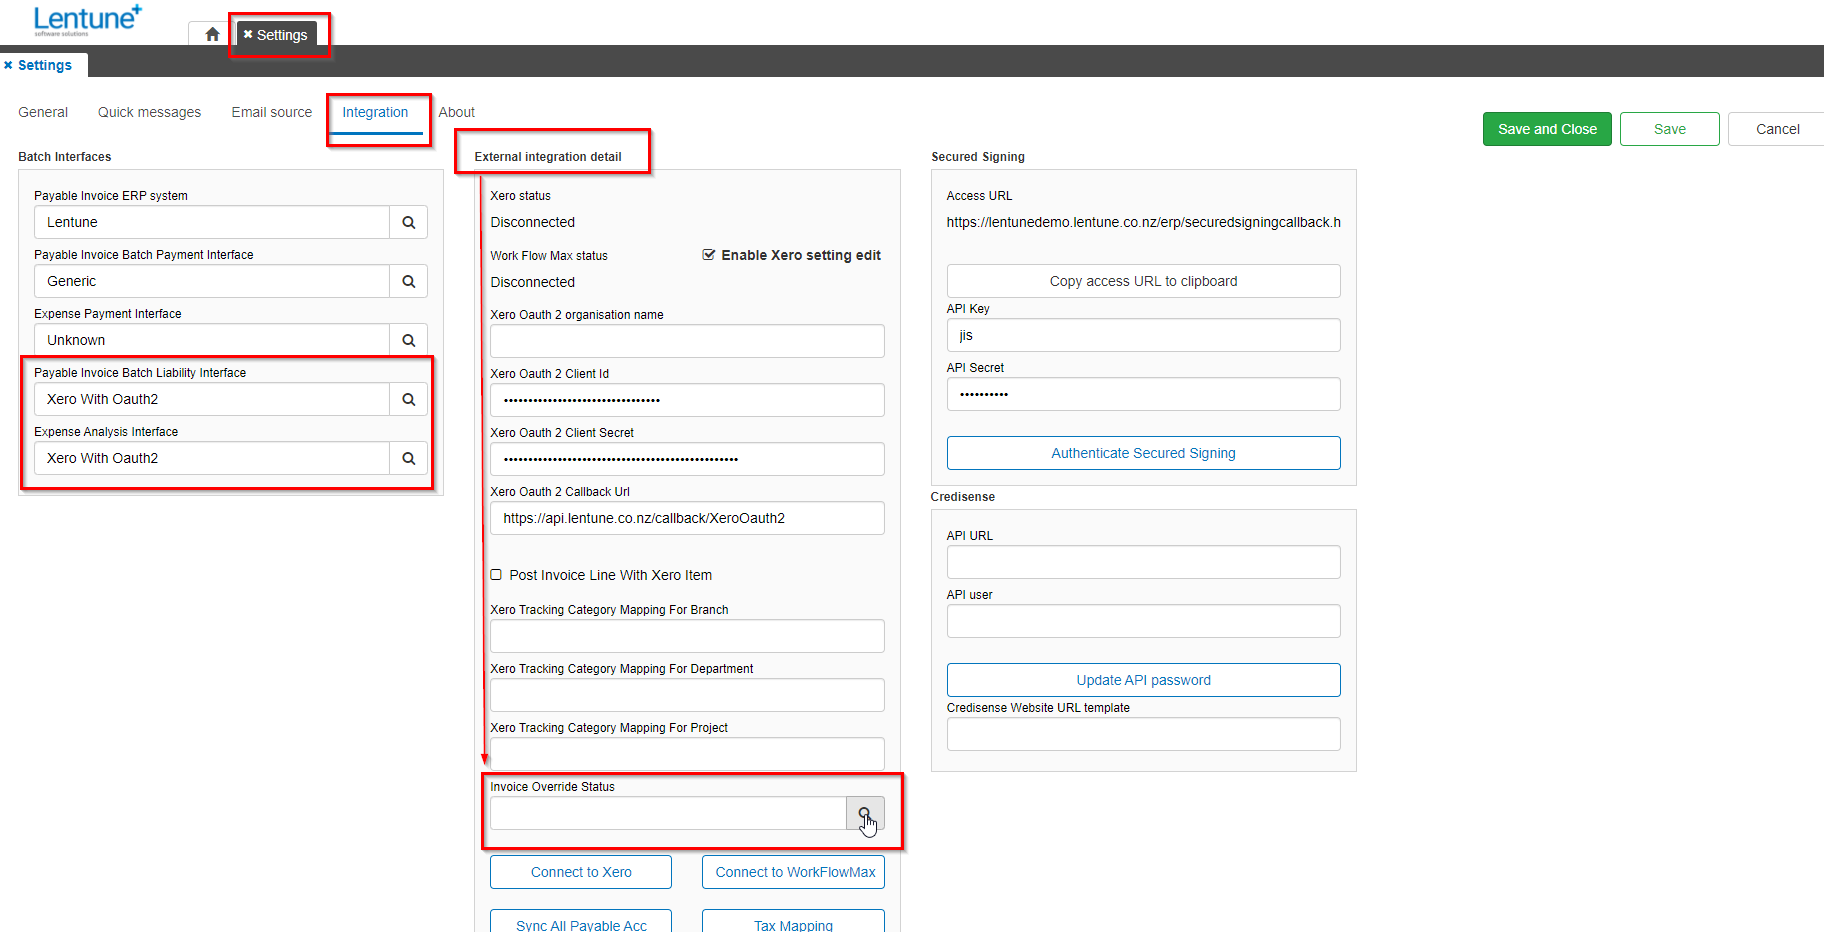The image size is (1824, 932).
Task: Click the Lentune logo
Action: click(87, 20)
